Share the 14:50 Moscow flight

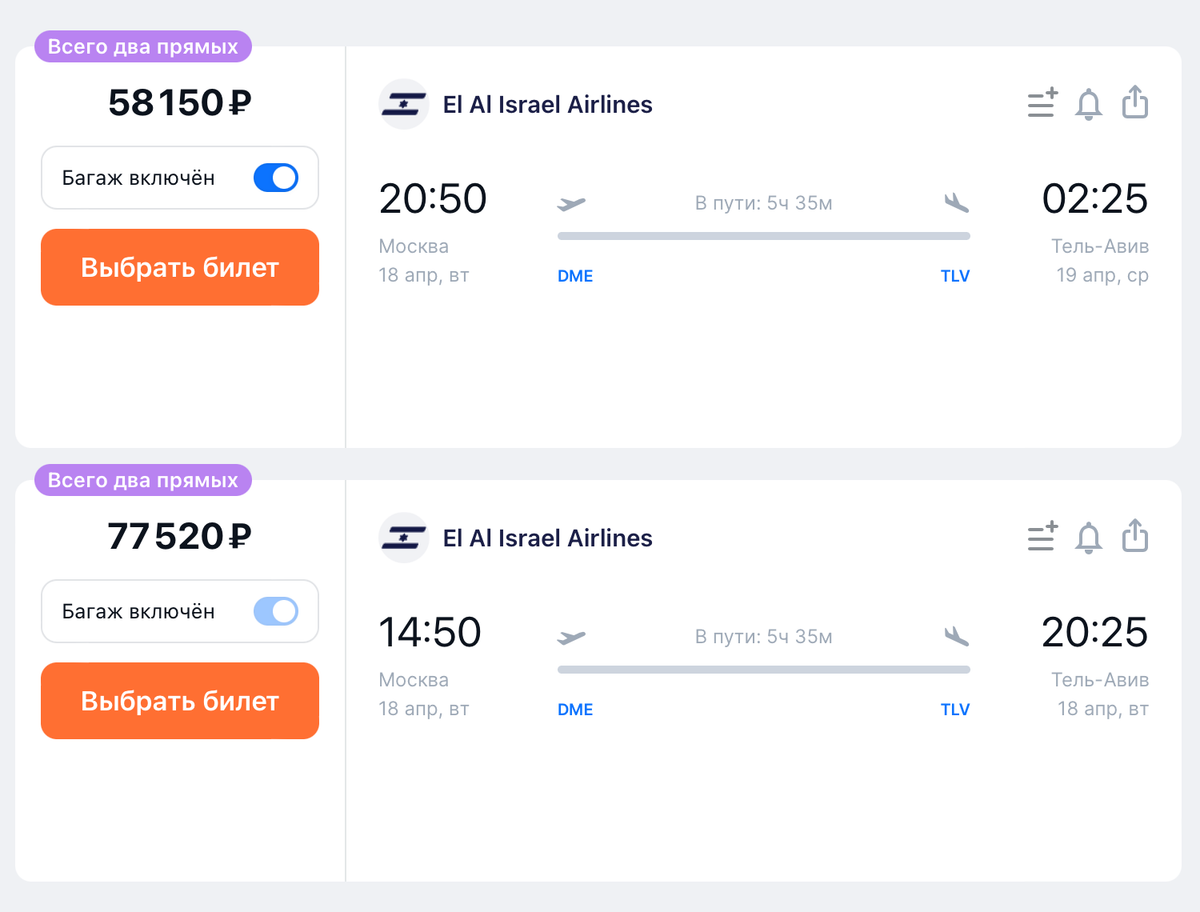click(x=1135, y=536)
